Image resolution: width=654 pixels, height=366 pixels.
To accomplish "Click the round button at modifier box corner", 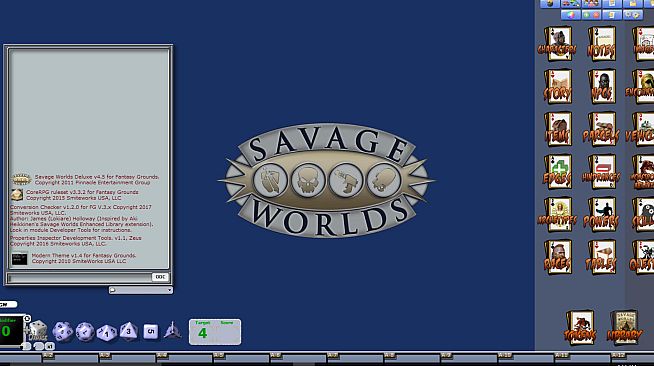I will click(x=27, y=319).
